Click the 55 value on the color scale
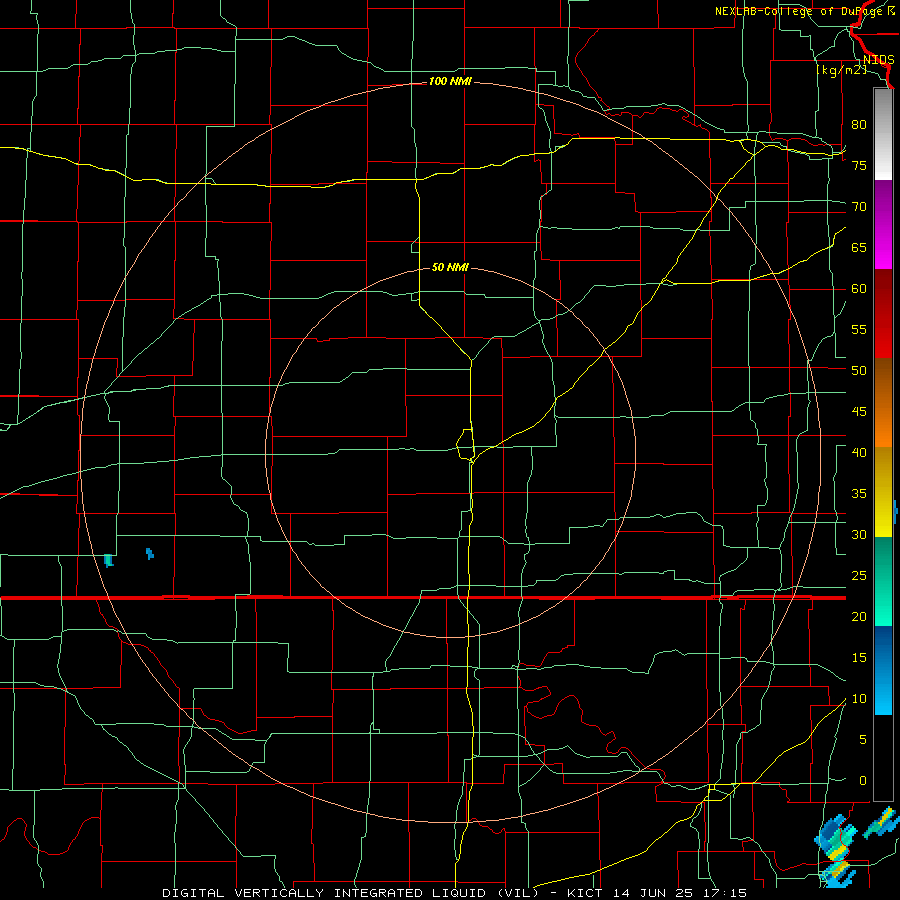Screen dimensions: 900x900 click(859, 329)
